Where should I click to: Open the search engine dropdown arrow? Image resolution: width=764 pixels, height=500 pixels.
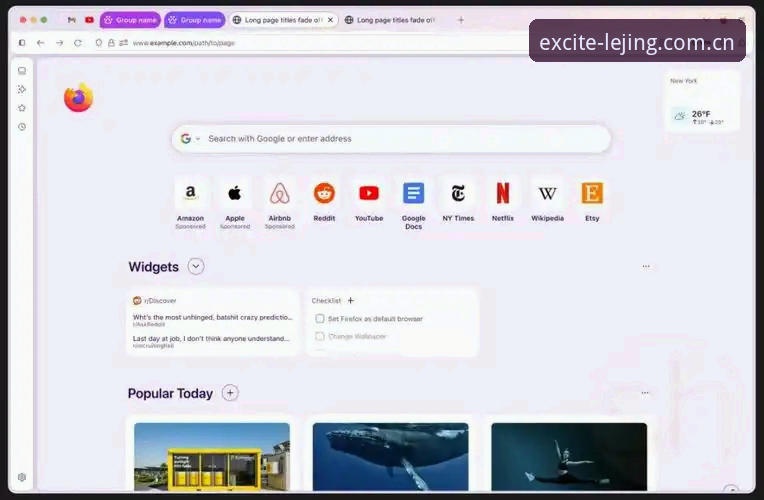pos(198,139)
